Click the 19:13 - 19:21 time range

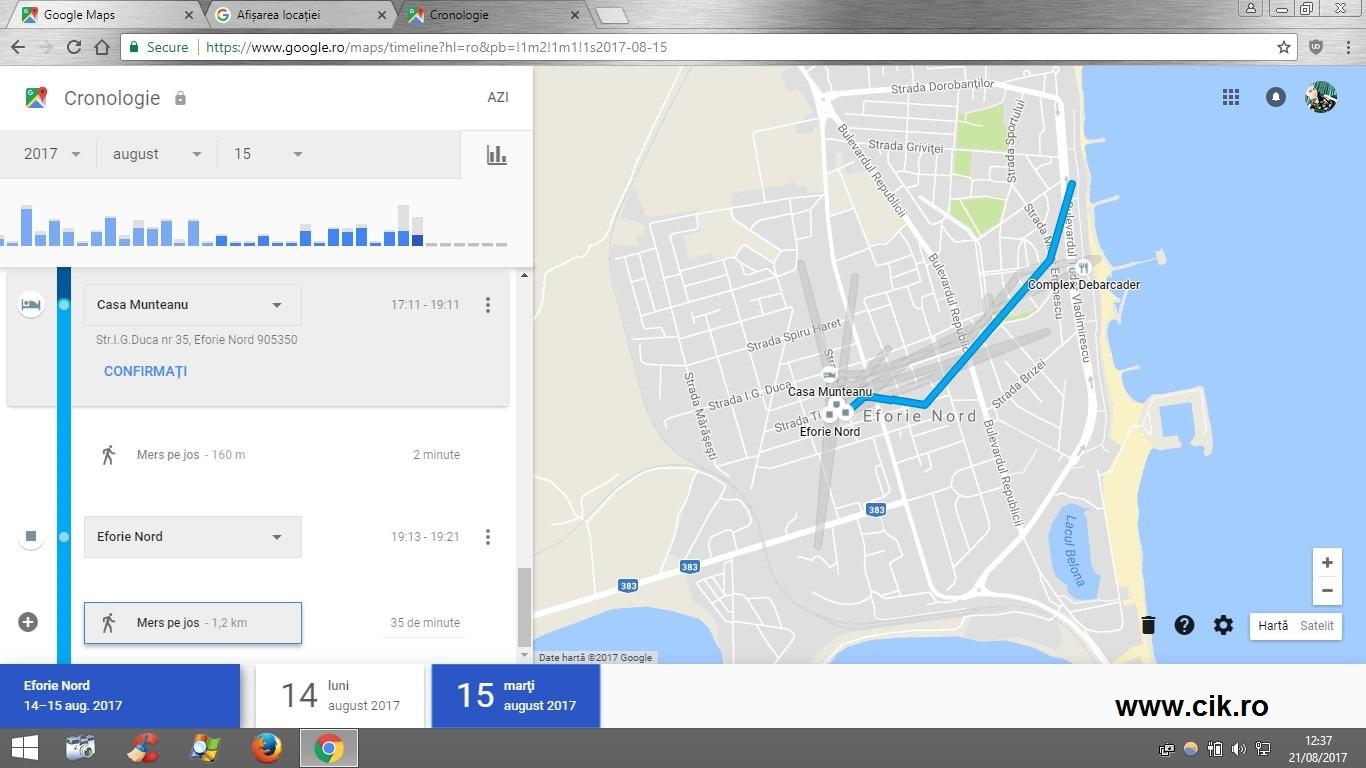point(425,537)
